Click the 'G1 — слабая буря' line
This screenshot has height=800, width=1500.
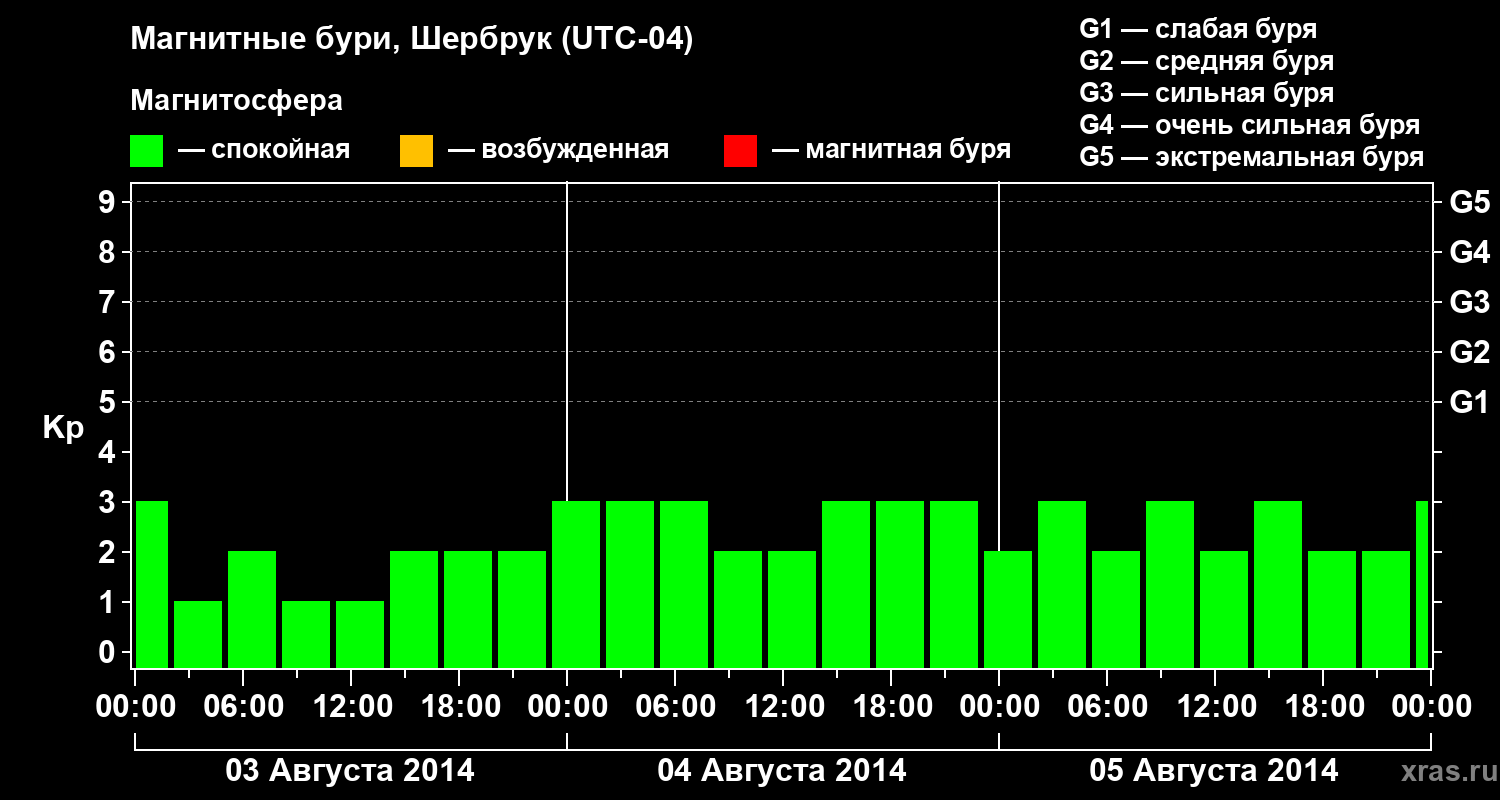click(x=1198, y=29)
